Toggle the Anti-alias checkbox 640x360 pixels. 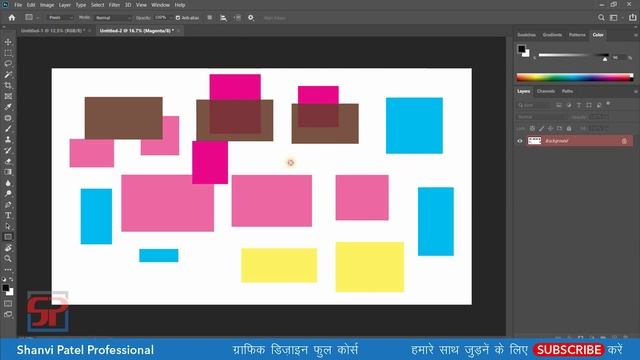178,18
